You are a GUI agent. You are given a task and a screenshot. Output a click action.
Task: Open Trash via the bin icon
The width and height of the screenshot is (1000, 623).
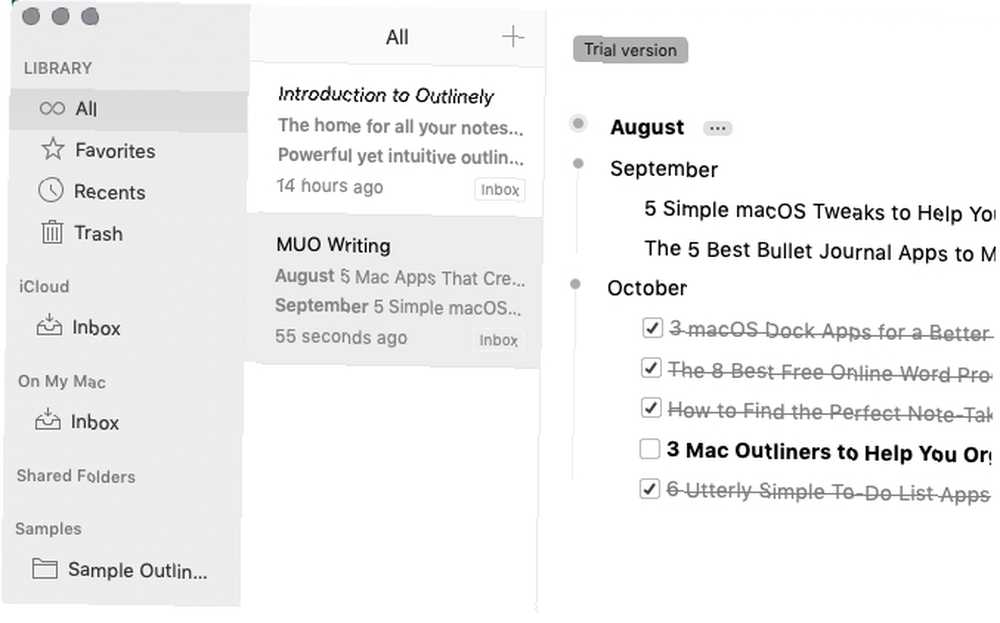[52, 232]
